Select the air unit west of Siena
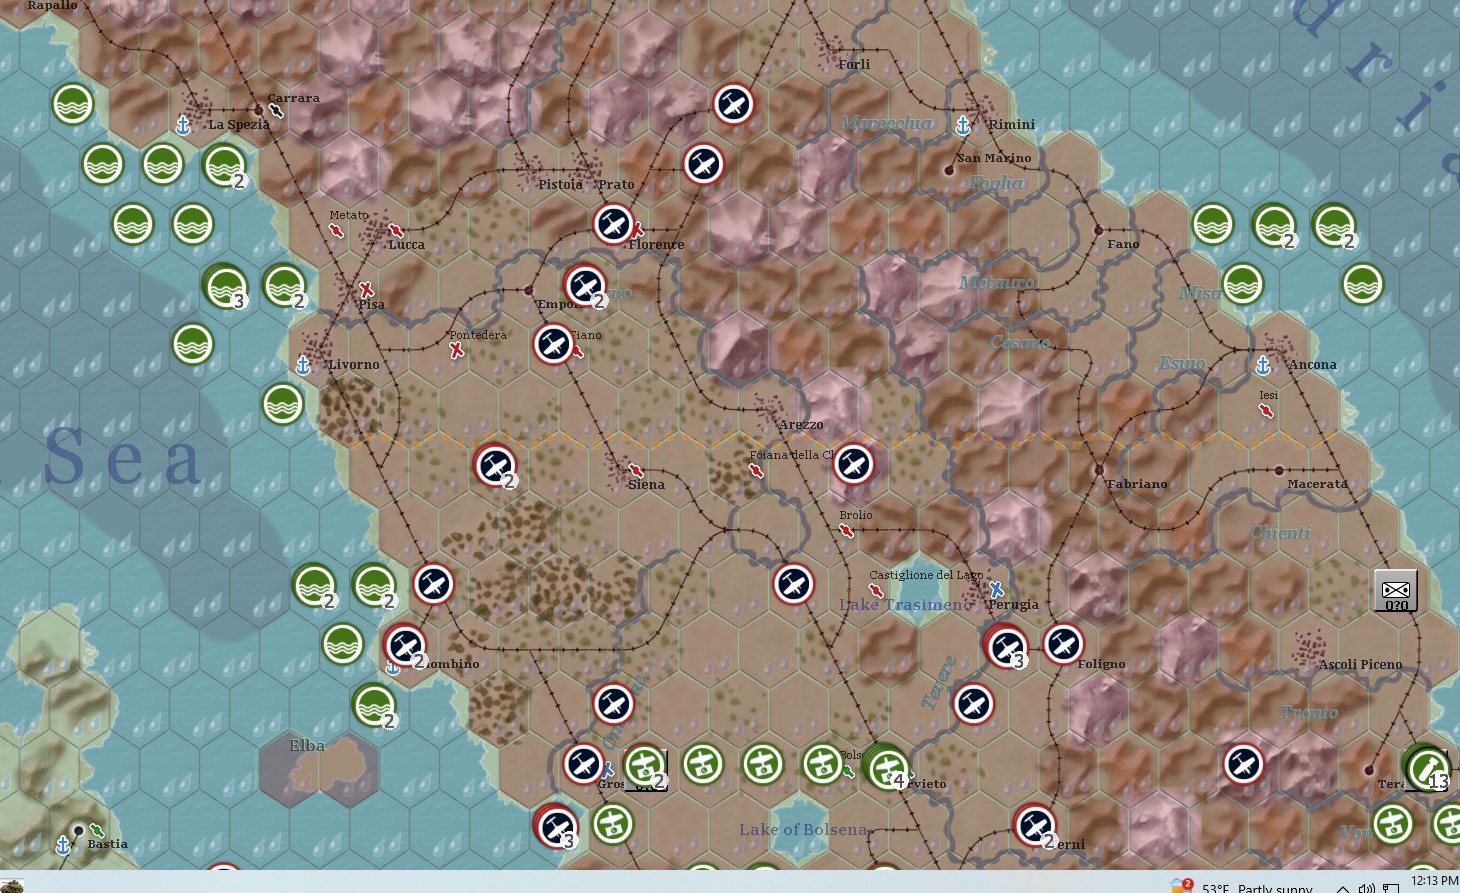Viewport: 1460px width, 893px height. 495,466
